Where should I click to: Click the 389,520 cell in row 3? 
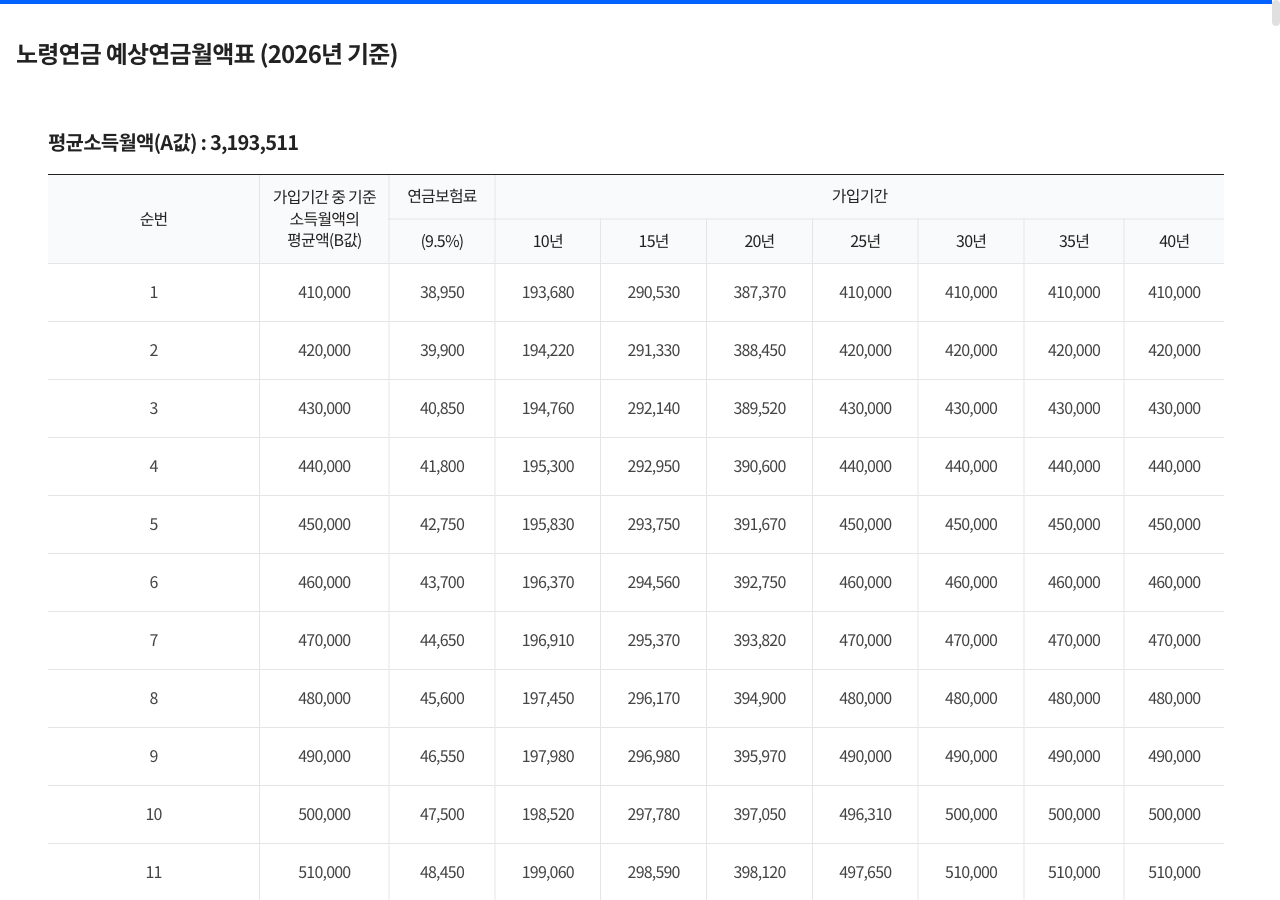click(760, 409)
